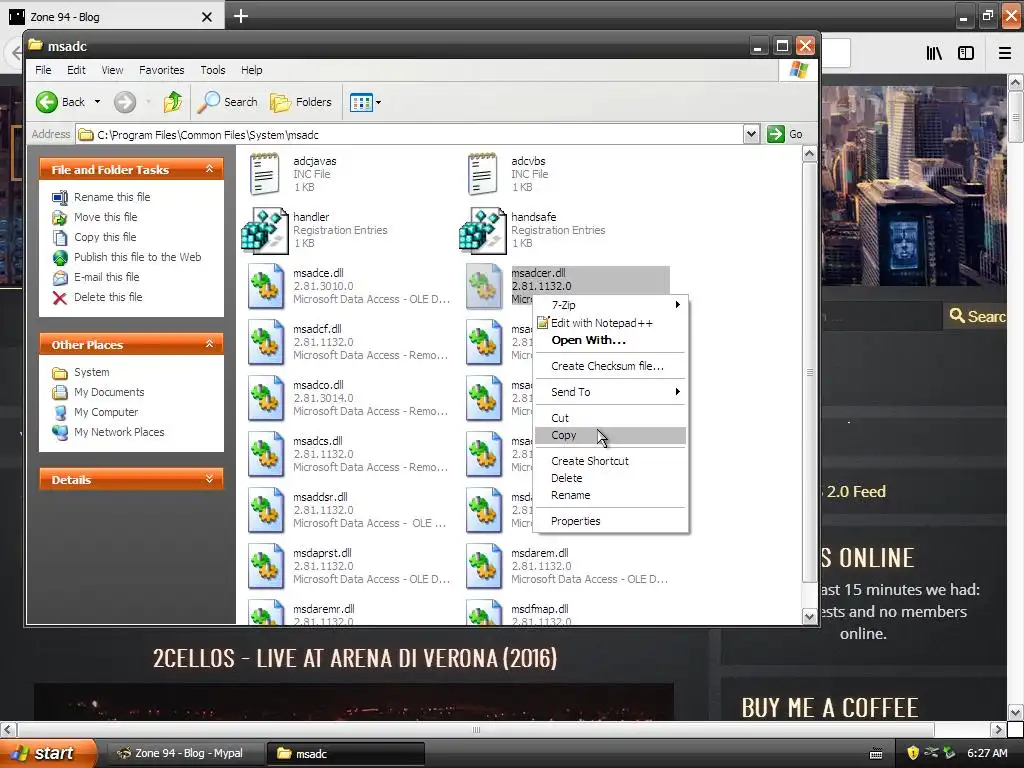The height and width of the screenshot is (768, 1024).
Task: Expand the 7-Zip submenu
Action: pos(610,305)
